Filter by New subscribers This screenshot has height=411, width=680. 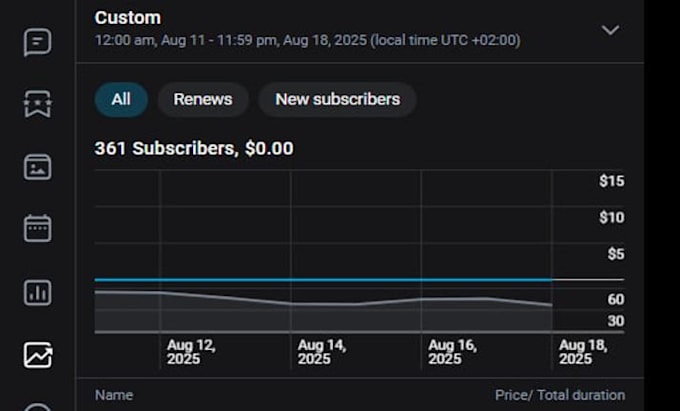(x=337, y=99)
